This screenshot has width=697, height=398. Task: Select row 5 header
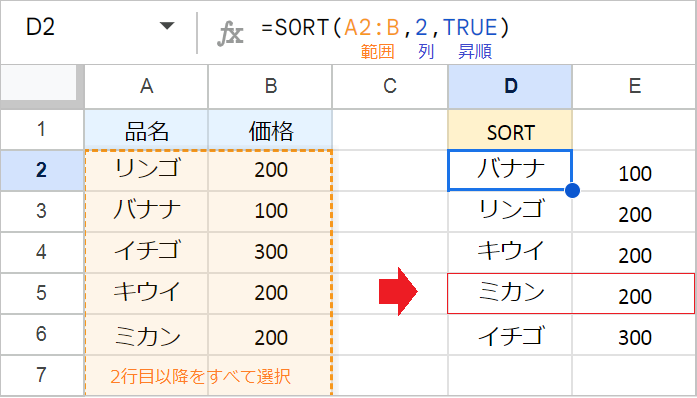tap(42, 293)
